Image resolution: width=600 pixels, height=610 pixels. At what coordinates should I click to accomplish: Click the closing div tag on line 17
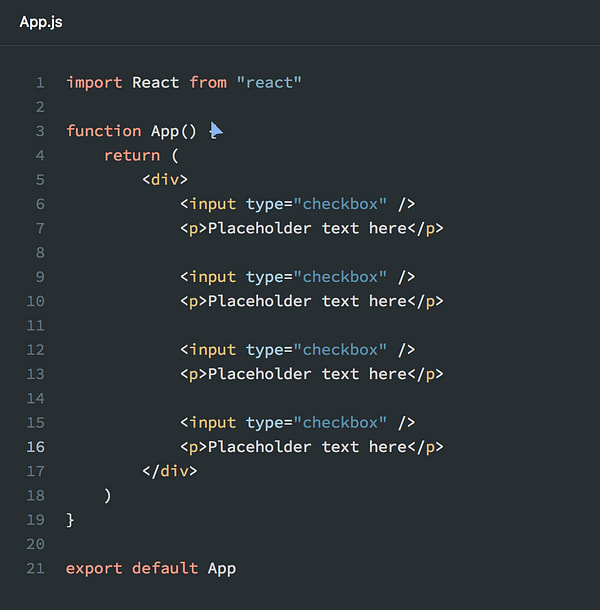pos(170,471)
